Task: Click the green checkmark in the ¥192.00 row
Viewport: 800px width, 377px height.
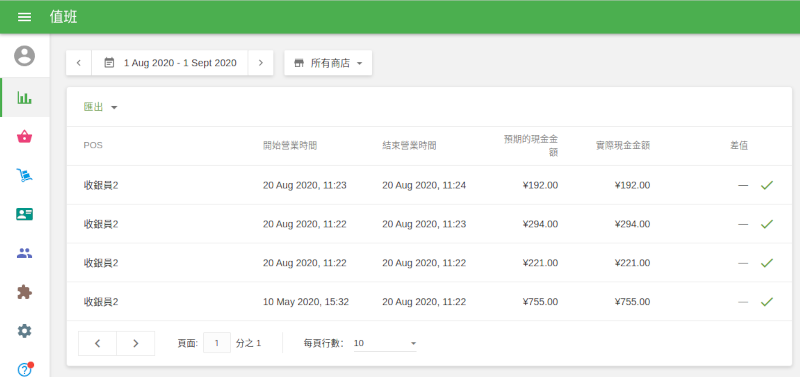Action: coord(767,185)
